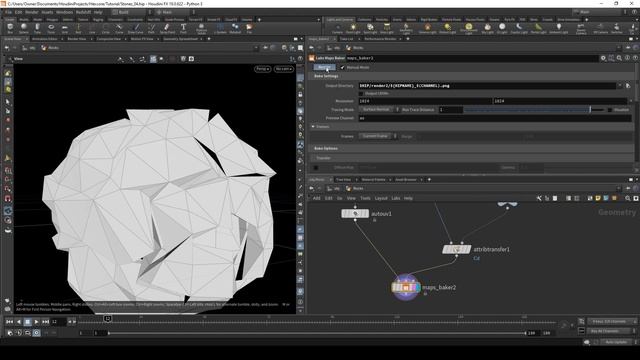
Task: Select the Tube shelf tool
Action: (37, 28)
